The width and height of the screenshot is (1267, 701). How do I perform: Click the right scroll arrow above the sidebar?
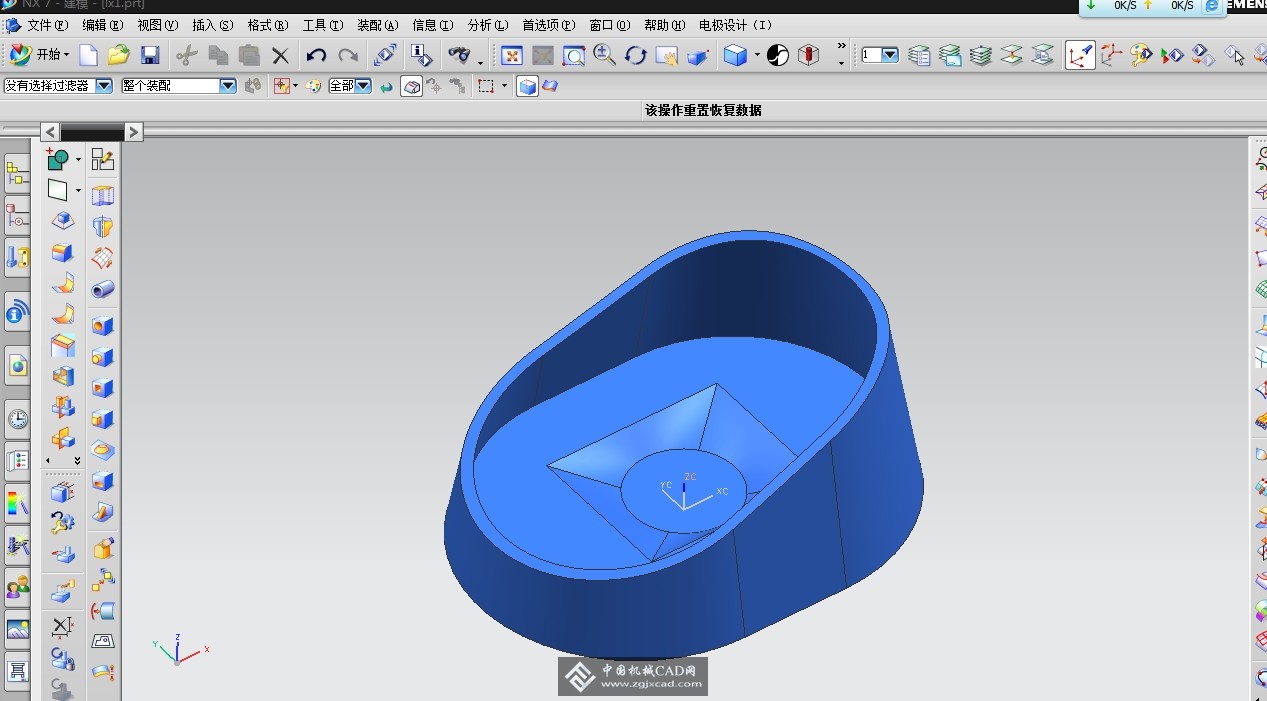coord(134,132)
